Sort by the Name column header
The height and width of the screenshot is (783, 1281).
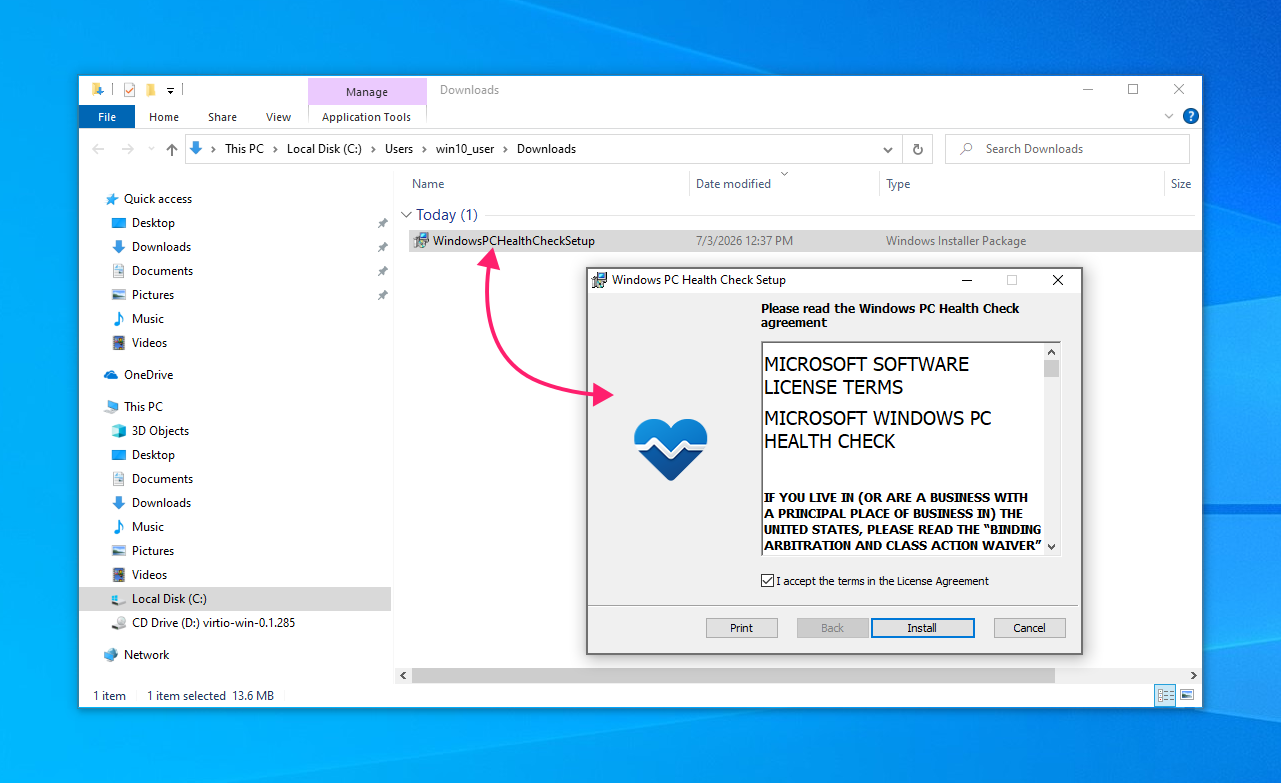(428, 184)
